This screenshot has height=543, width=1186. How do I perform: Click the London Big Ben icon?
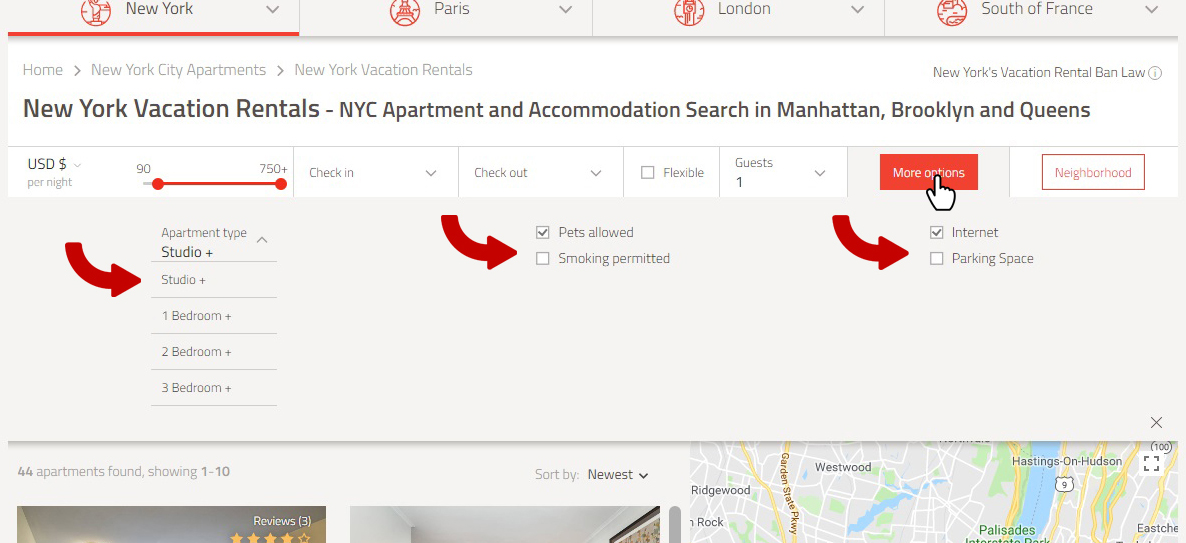pos(689,11)
